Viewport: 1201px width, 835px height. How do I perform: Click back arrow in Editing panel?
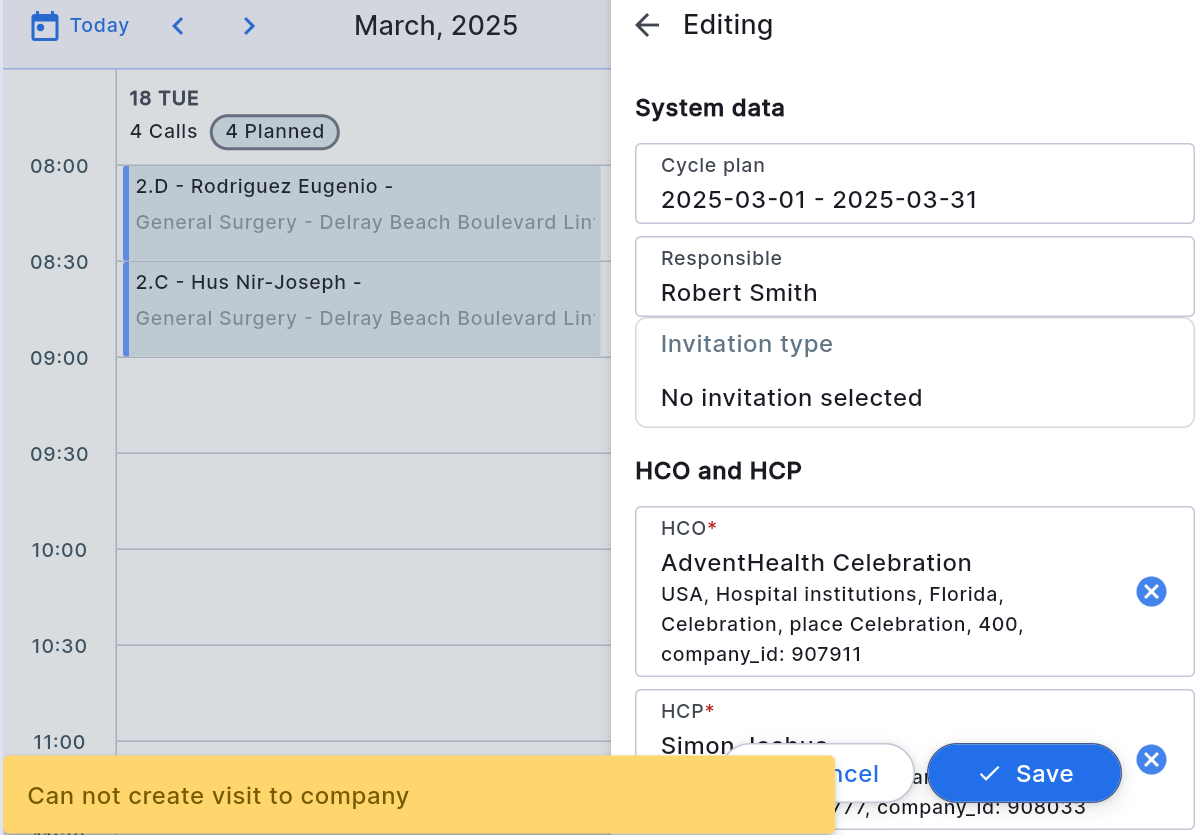648,26
